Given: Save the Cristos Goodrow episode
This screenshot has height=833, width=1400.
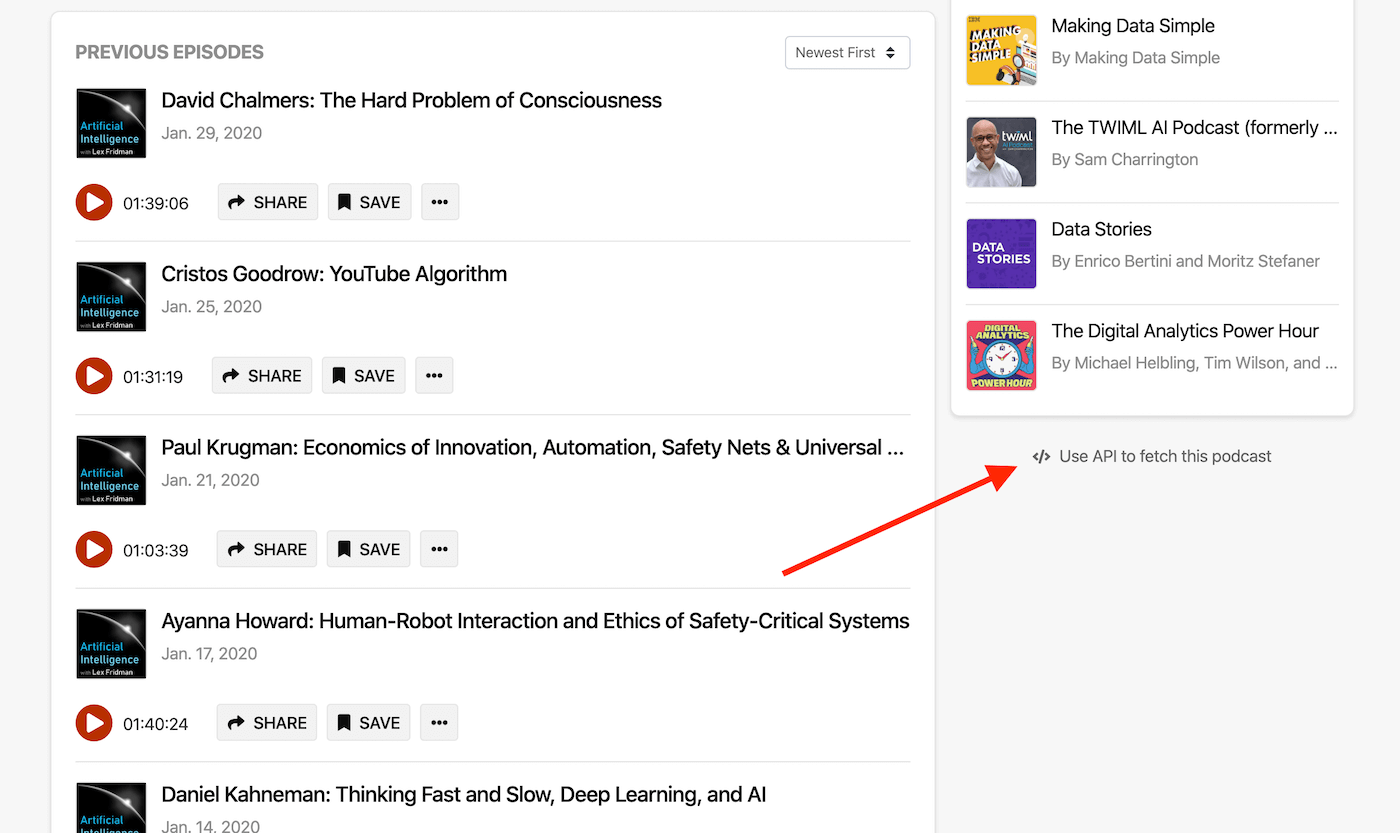Looking at the screenshot, I should point(364,376).
